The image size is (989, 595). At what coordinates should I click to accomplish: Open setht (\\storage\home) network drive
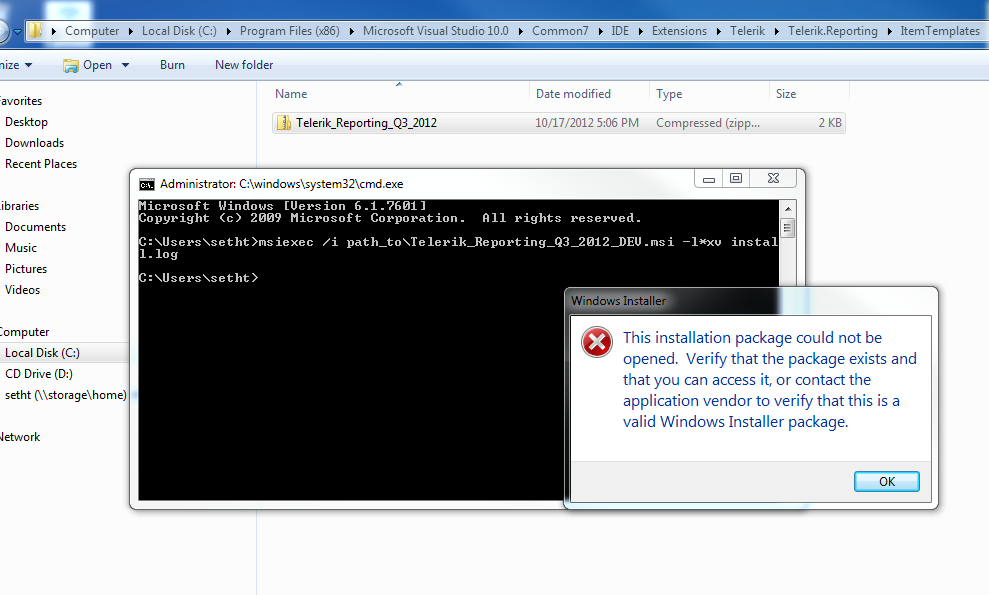click(66, 394)
